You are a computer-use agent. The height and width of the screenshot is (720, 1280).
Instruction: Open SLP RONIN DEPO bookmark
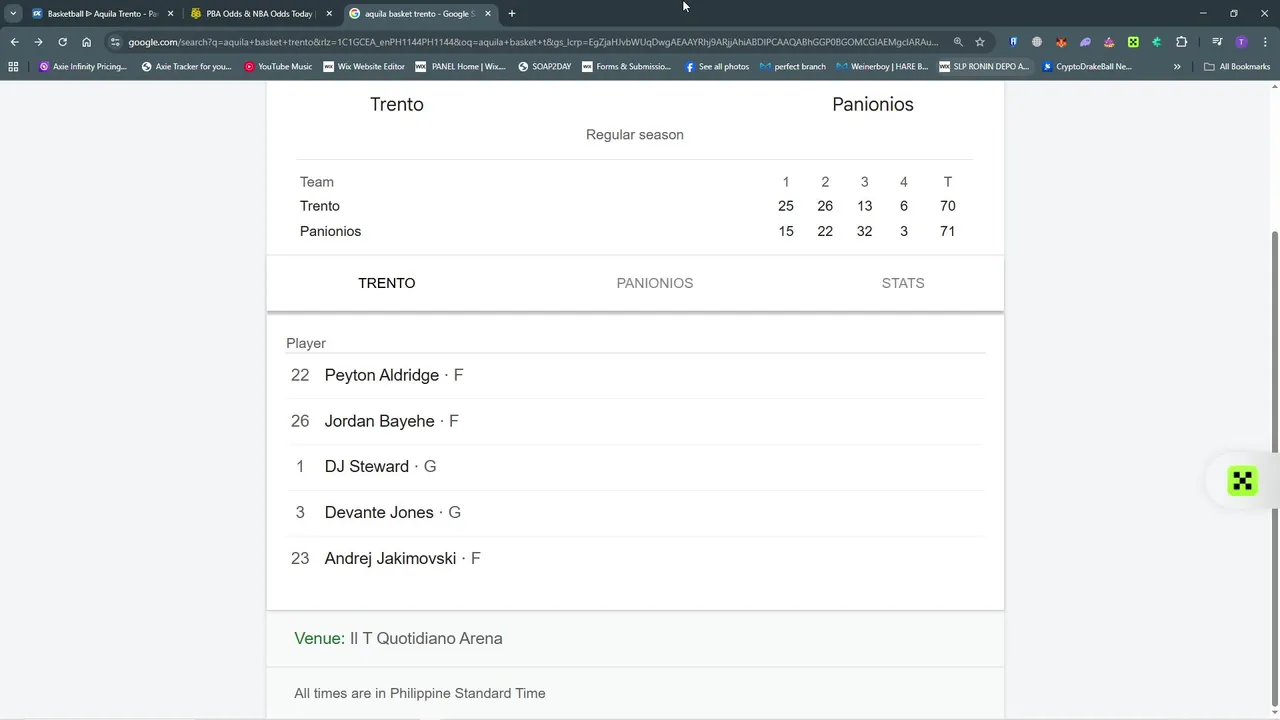pos(985,67)
